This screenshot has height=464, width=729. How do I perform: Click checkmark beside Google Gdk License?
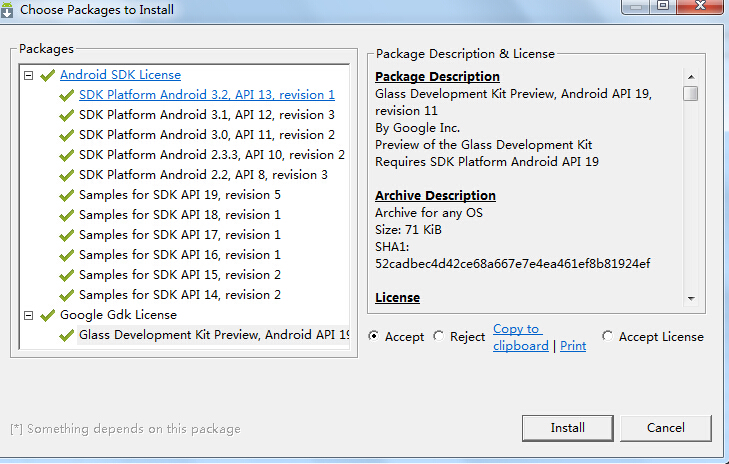47,315
